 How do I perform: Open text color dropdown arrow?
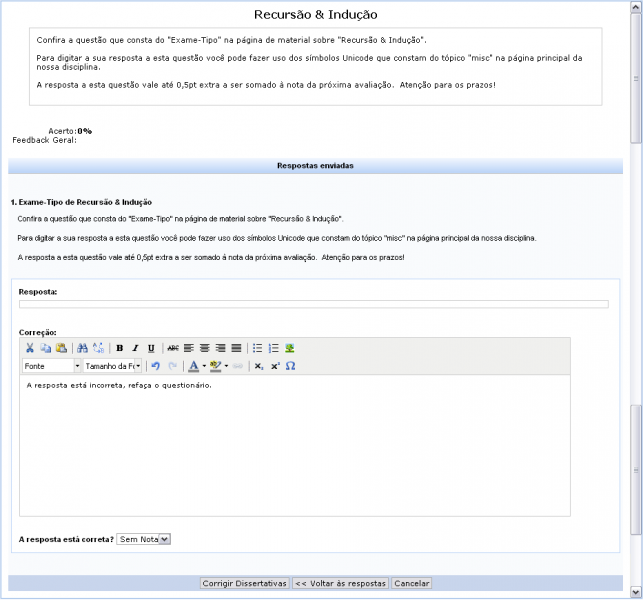coord(204,366)
